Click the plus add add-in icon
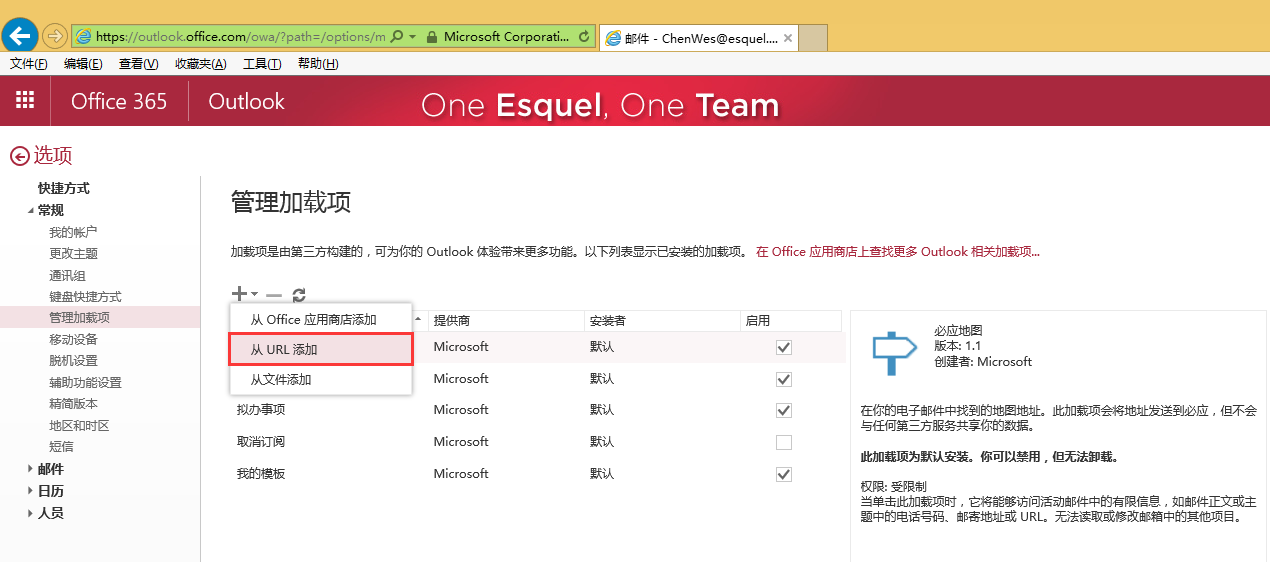1270x562 pixels. tap(239, 294)
